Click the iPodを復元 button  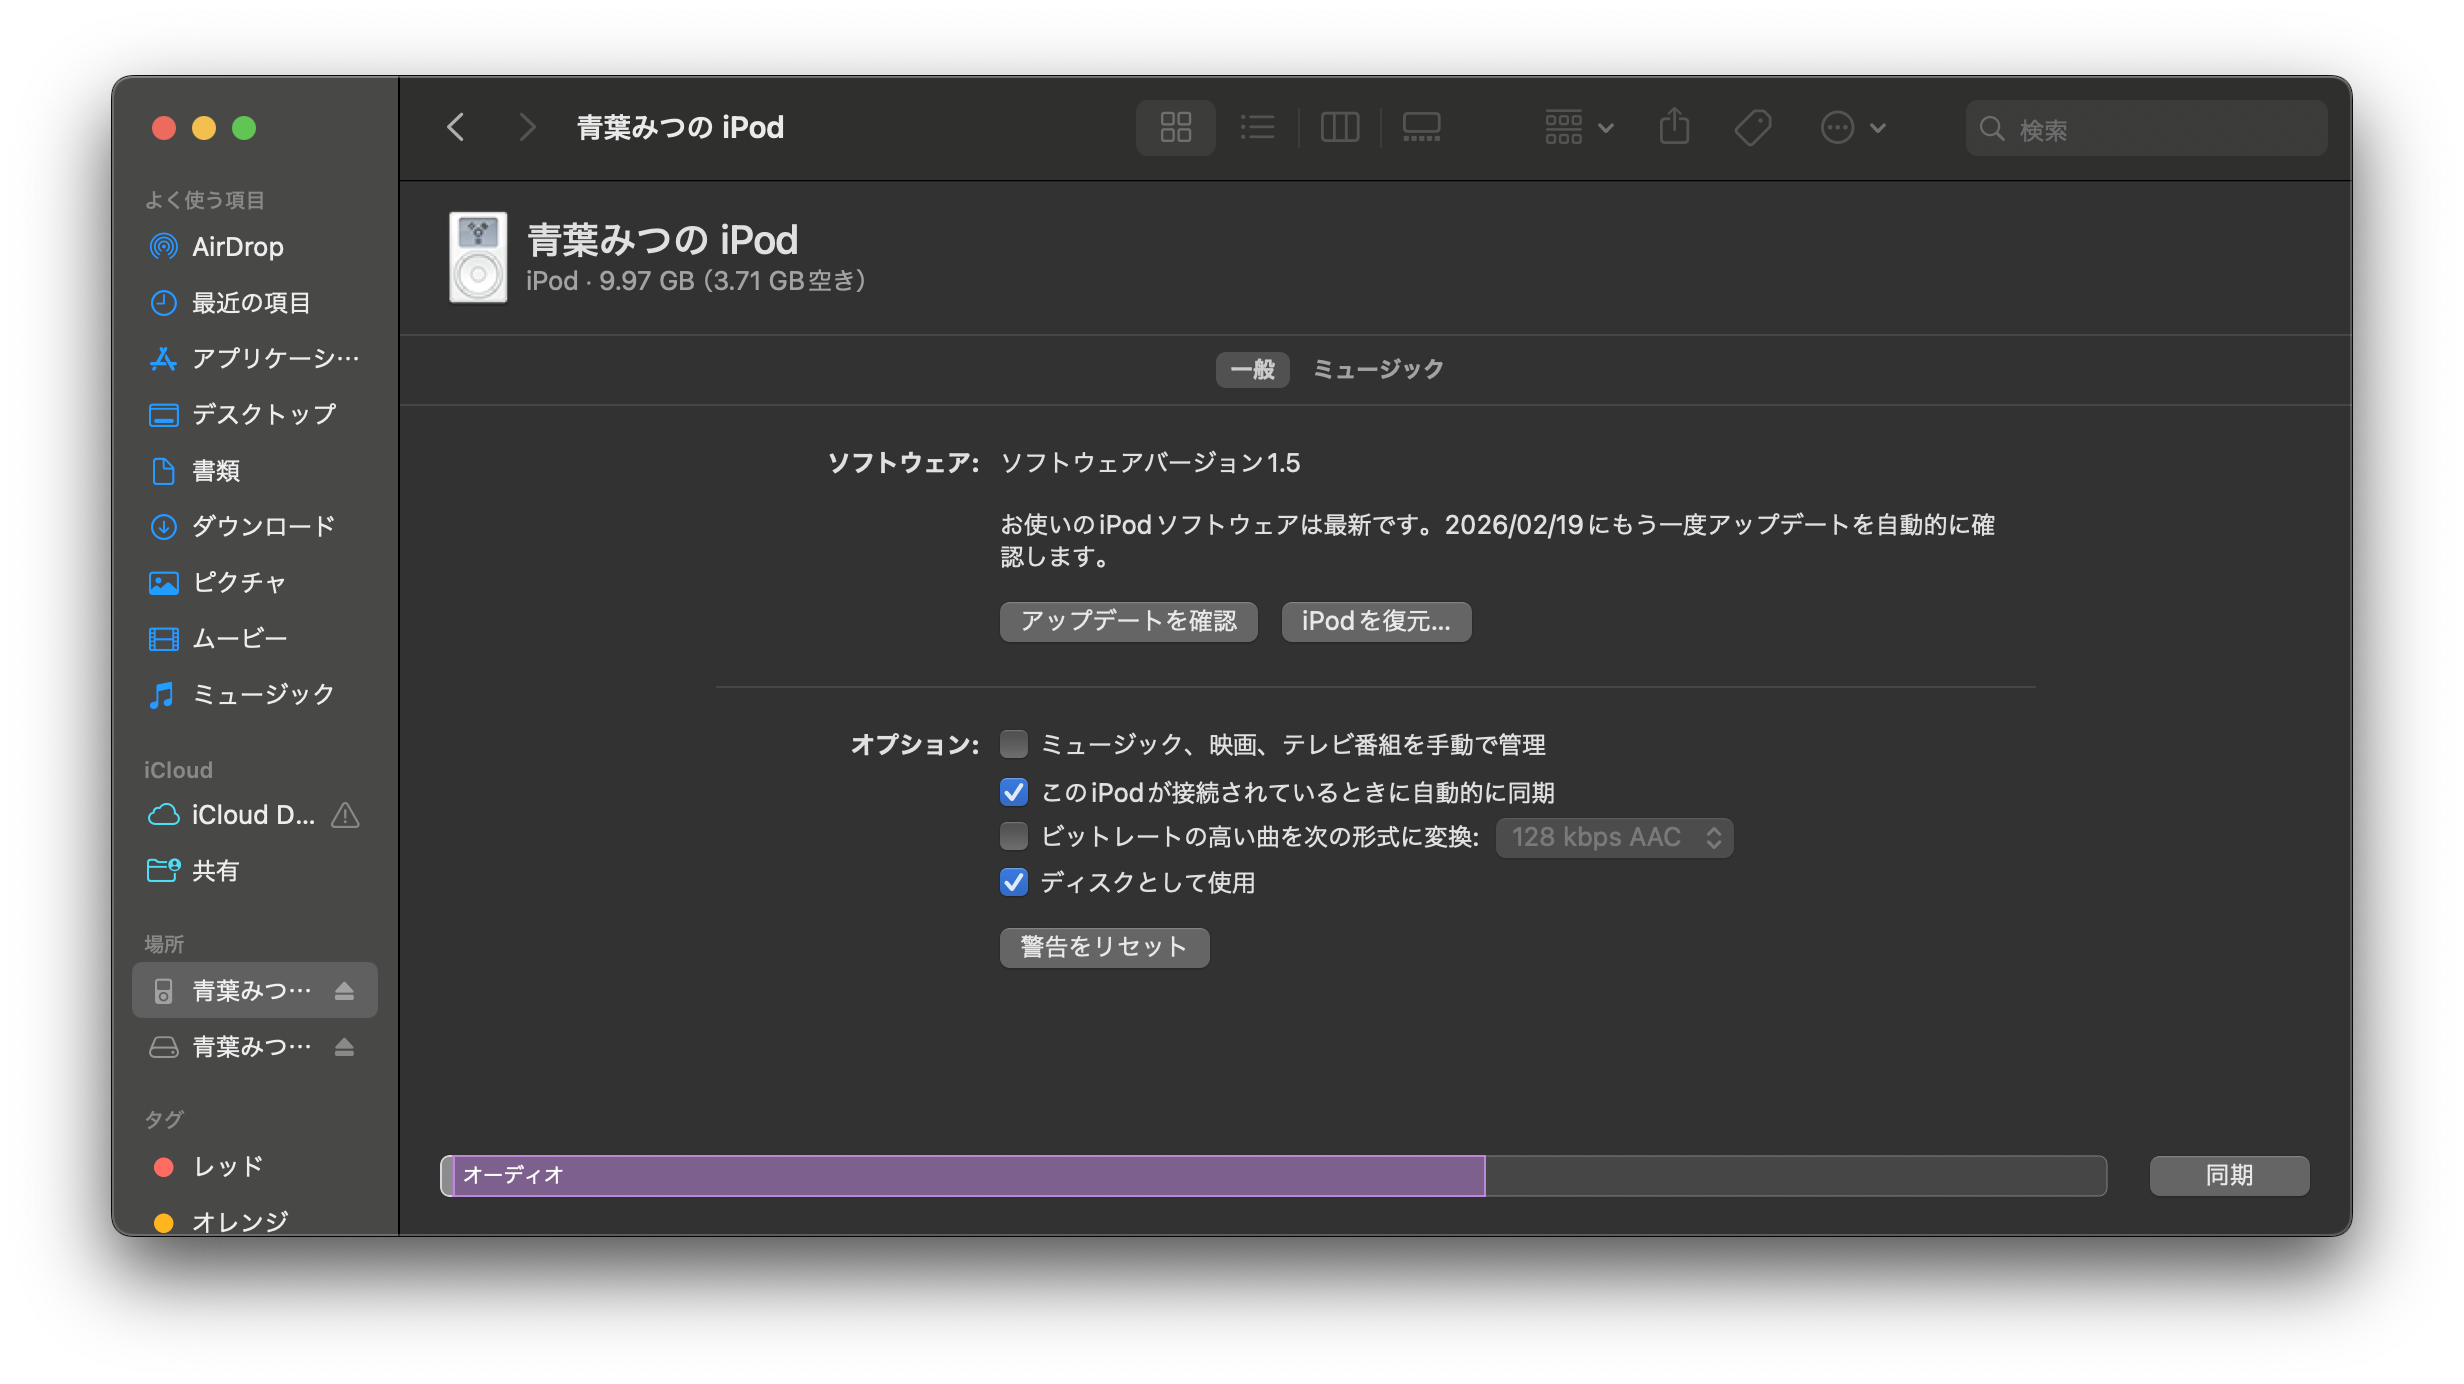click(x=1376, y=622)
